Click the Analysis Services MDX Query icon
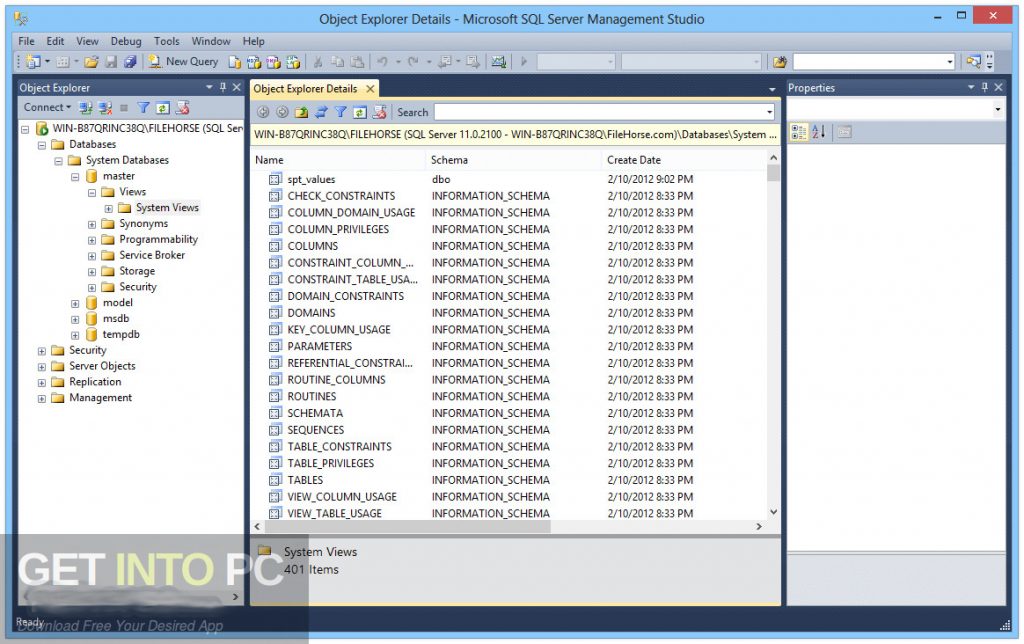 click(254, 62)
